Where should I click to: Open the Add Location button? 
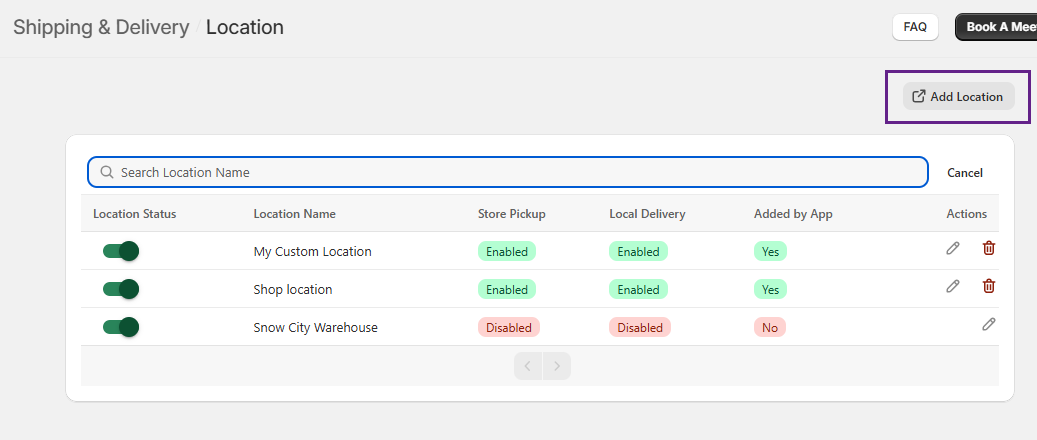[x=958, y=97]
